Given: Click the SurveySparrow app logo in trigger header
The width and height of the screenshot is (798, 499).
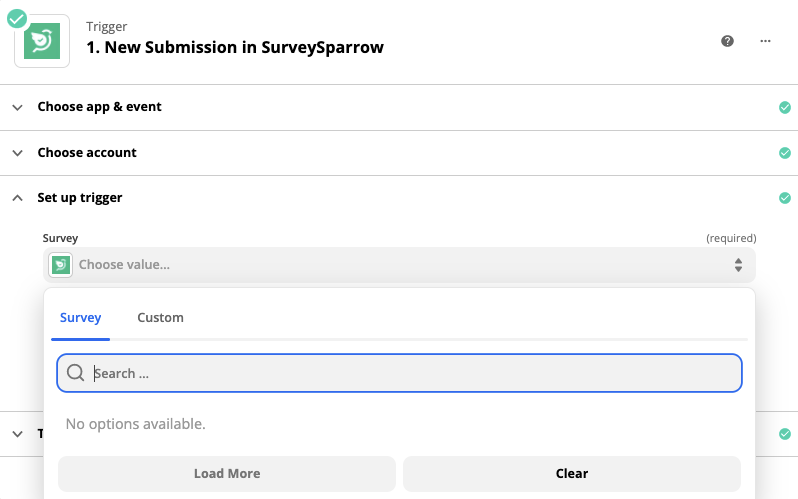Looking at the screenshot, I should (42, 41).
